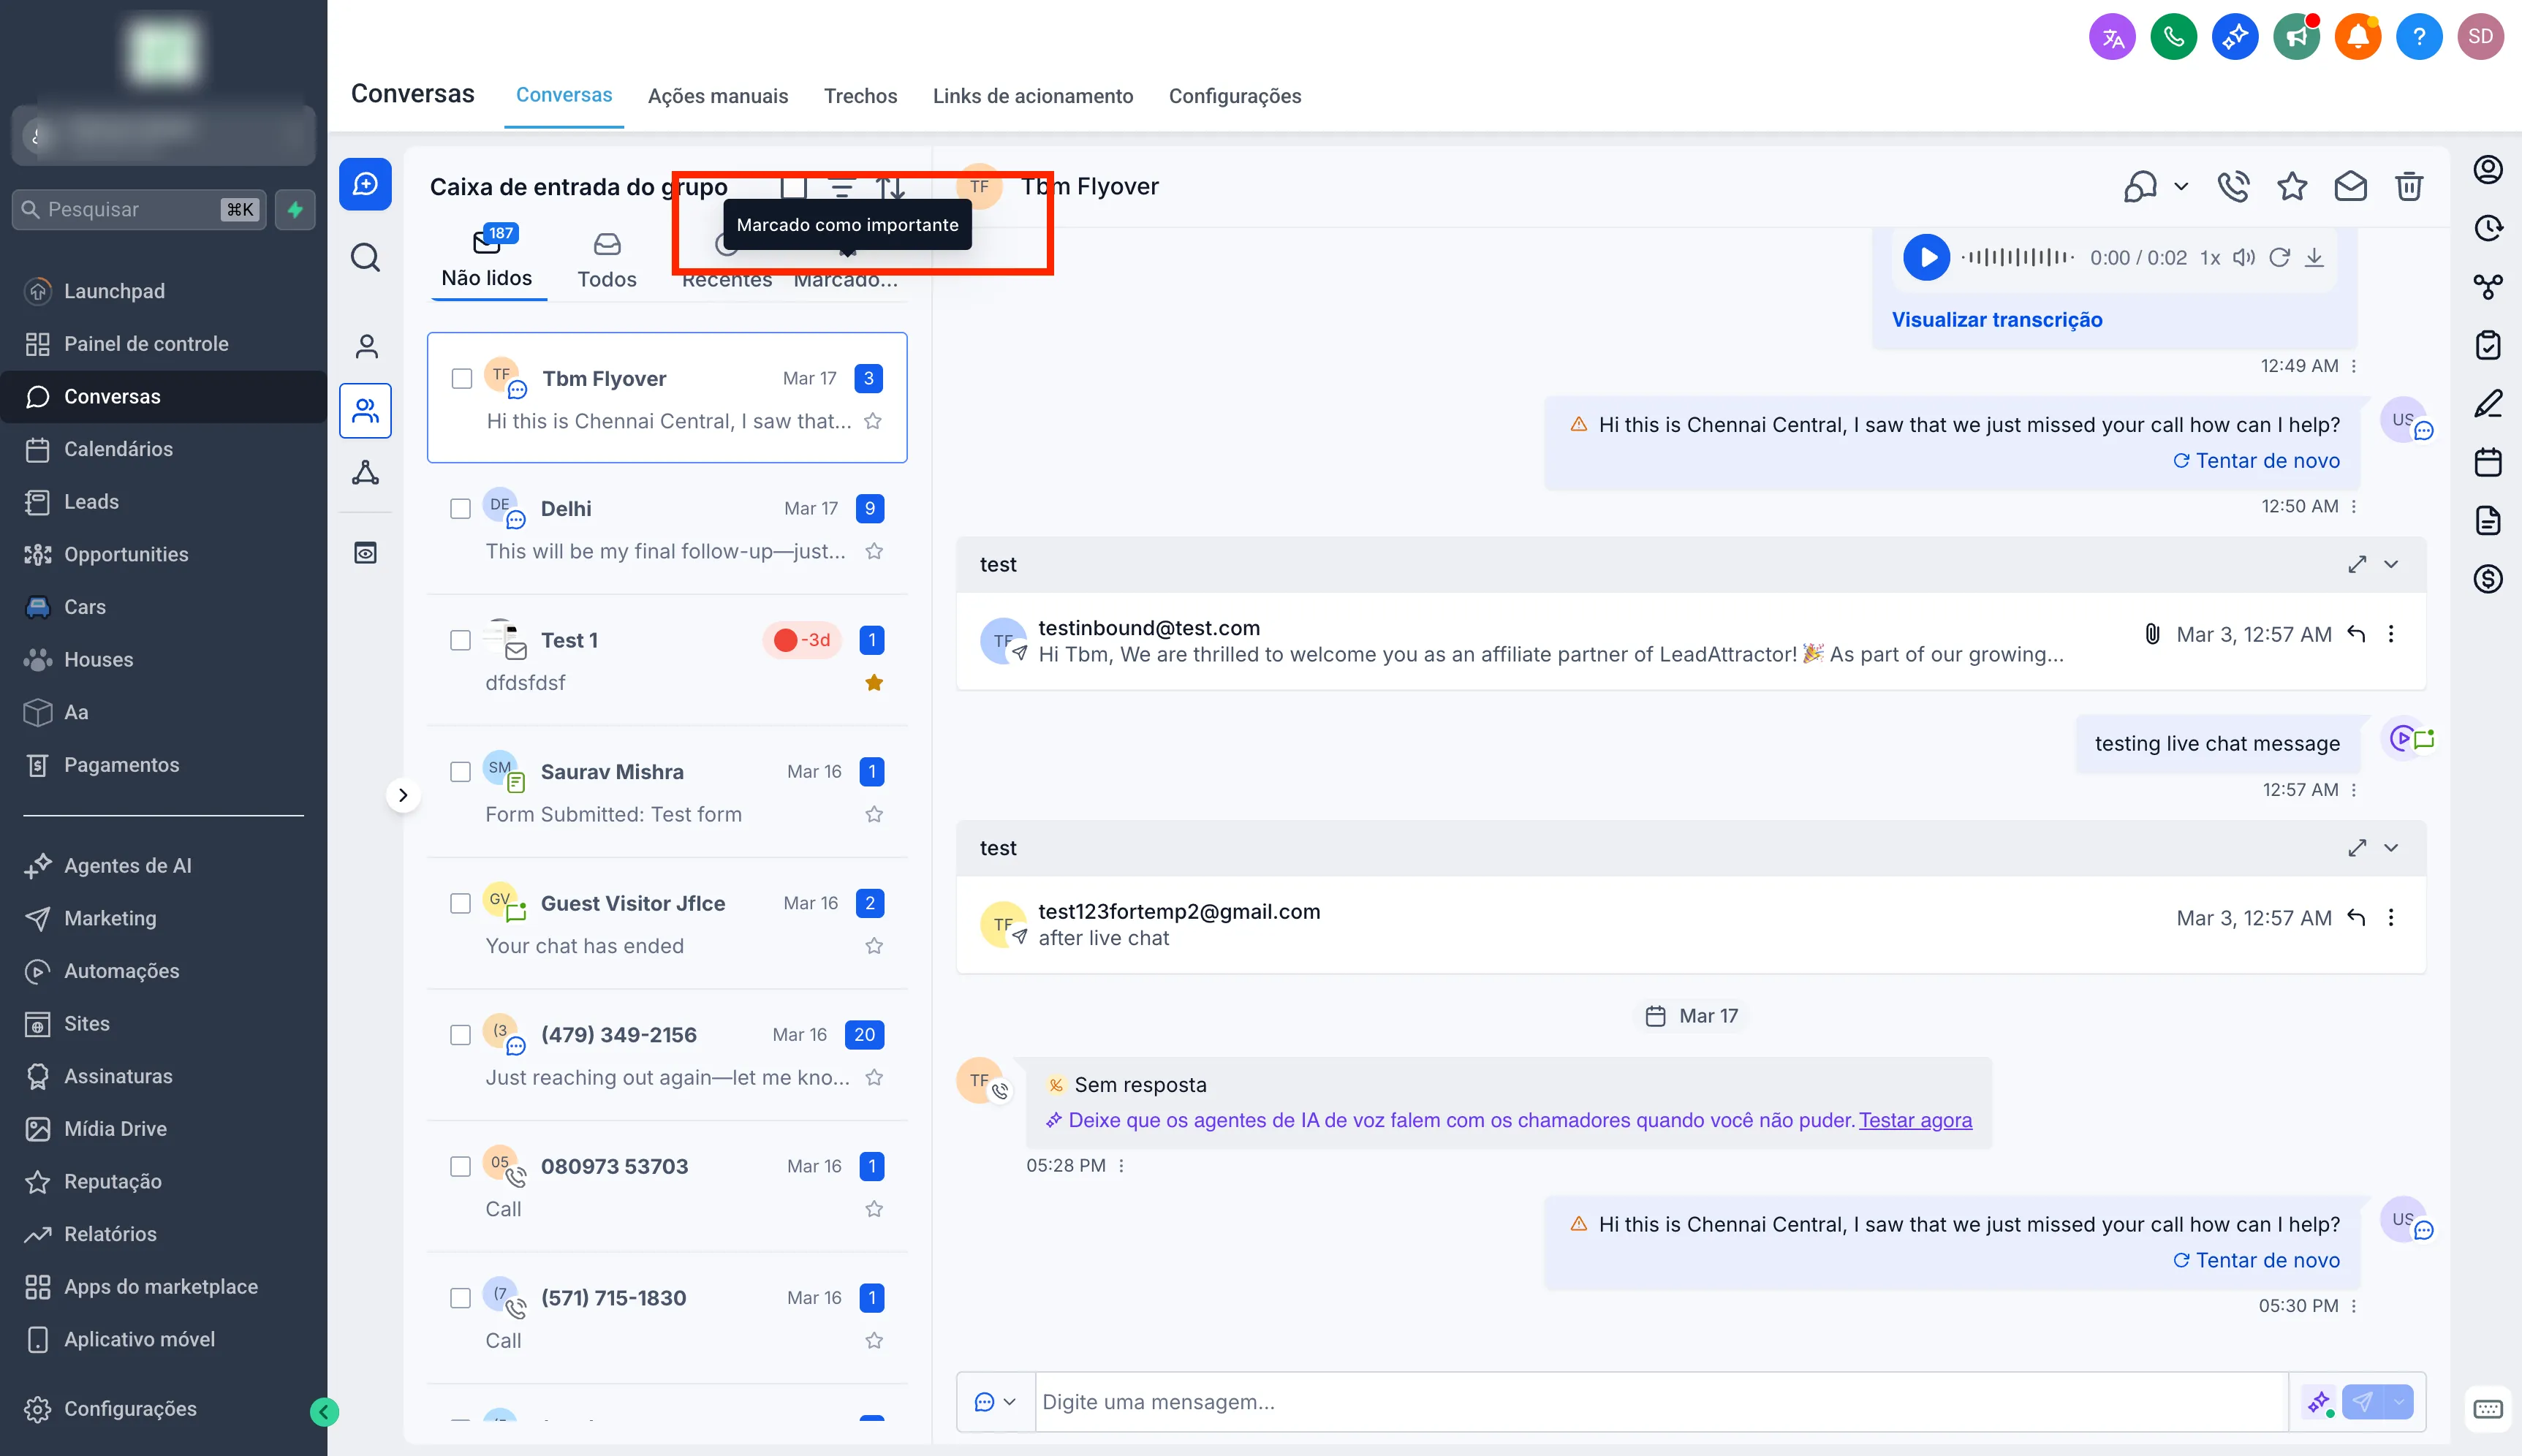Open the contact notes pencil icon
The width and height of the screenshot is (2522, 1456).
(x=2489, y=403)
